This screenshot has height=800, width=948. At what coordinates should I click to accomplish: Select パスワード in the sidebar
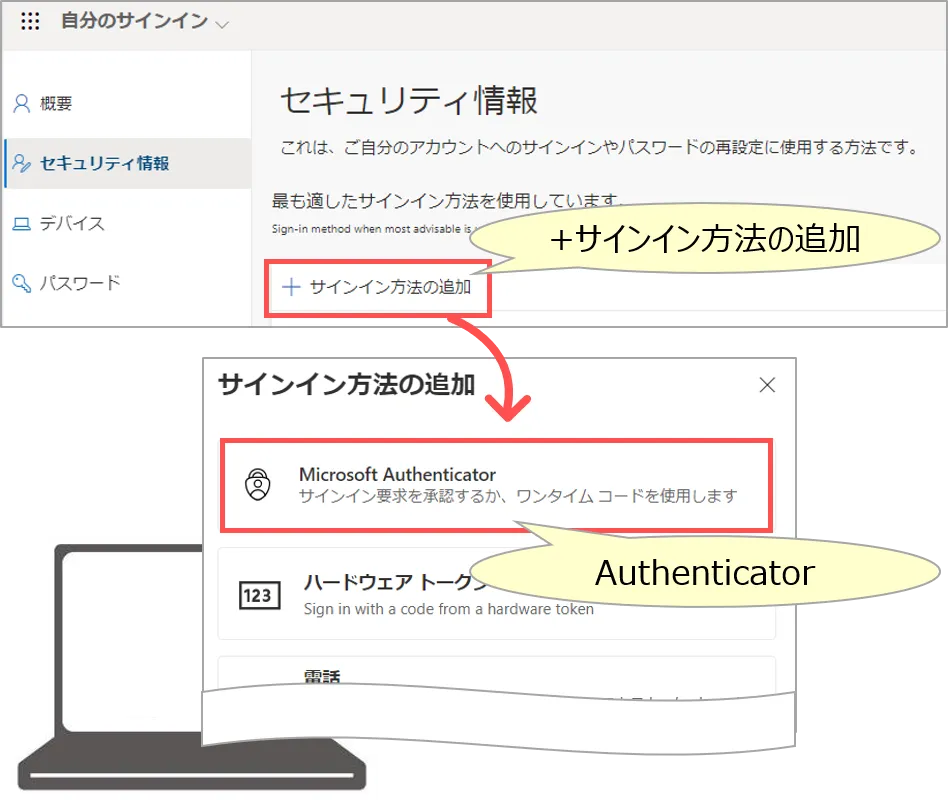(x=80, y=284)
